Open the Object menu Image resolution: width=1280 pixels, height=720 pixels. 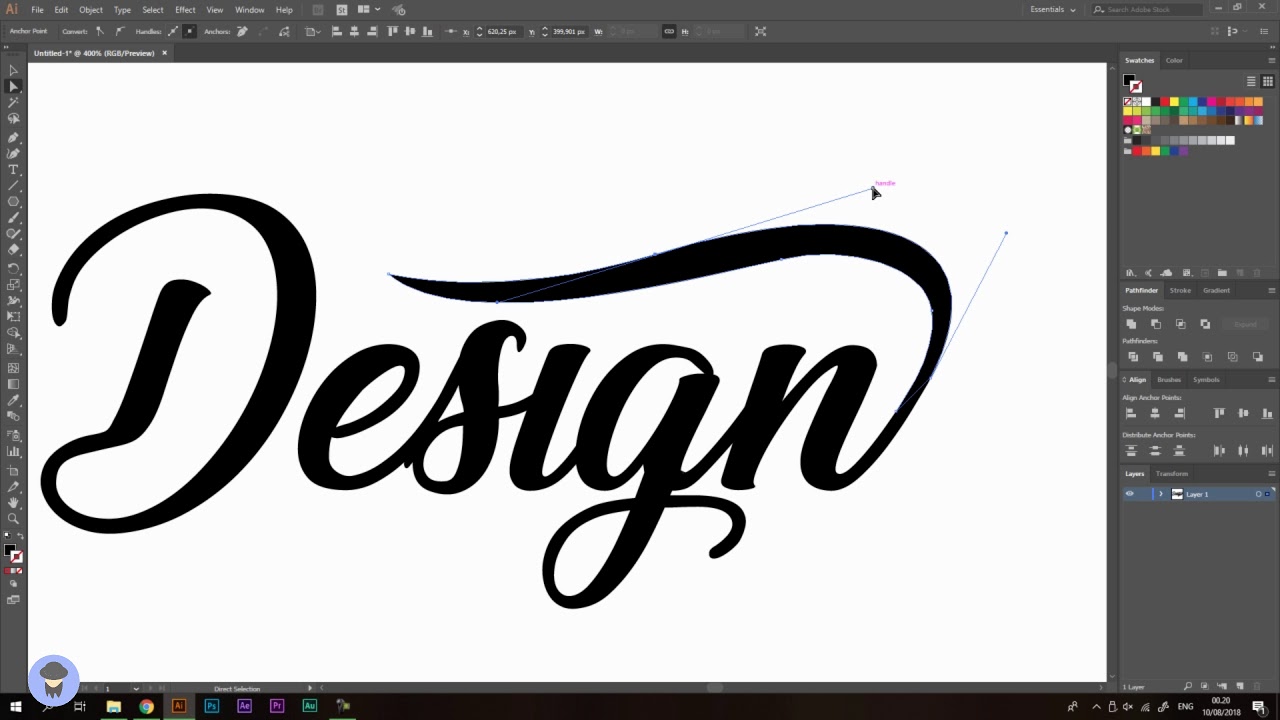[91, 9]
